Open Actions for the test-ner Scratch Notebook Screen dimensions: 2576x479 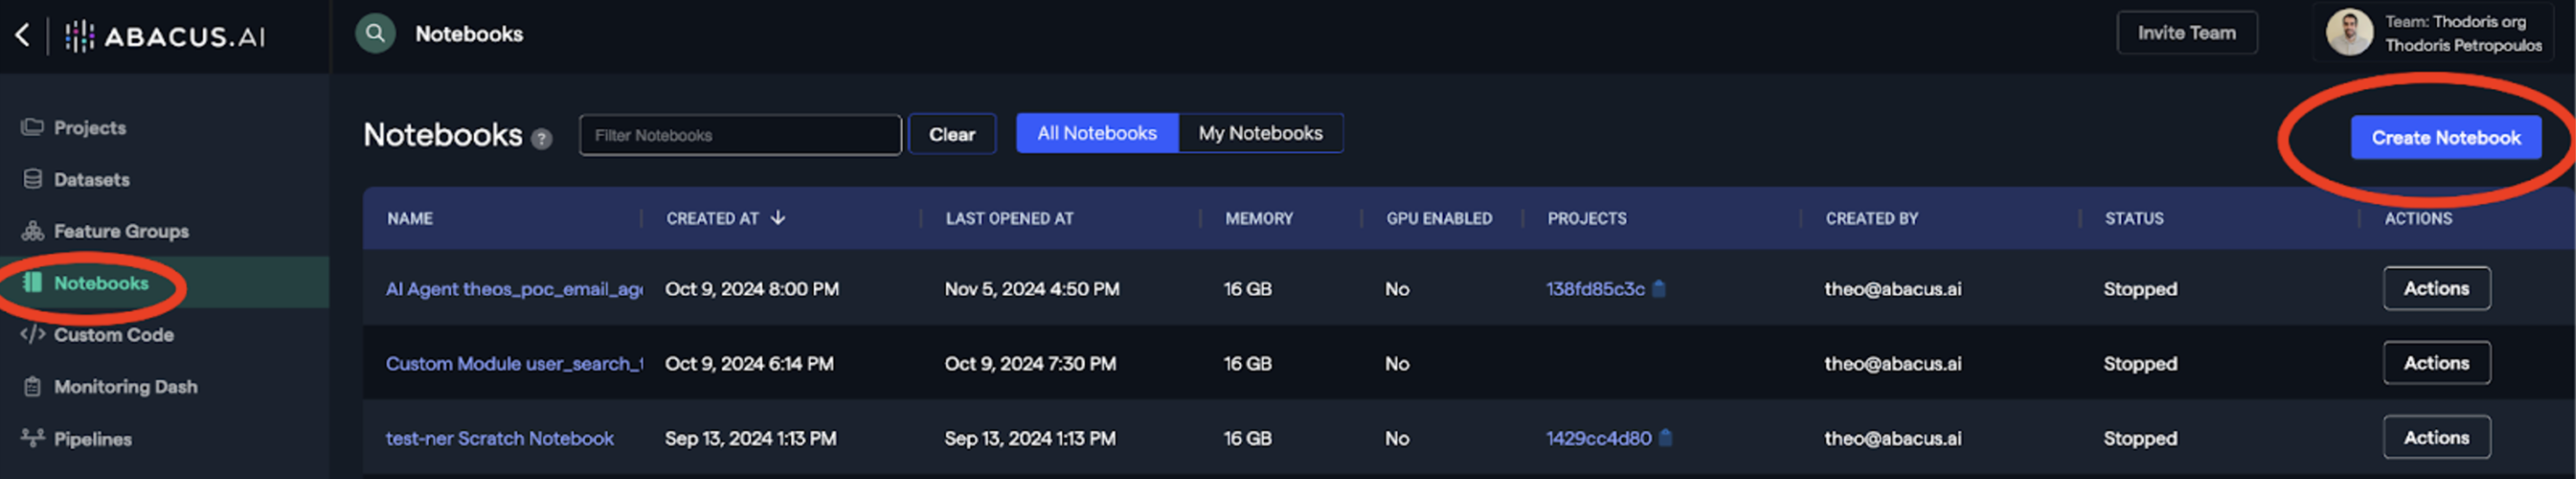click(2436, 437)
